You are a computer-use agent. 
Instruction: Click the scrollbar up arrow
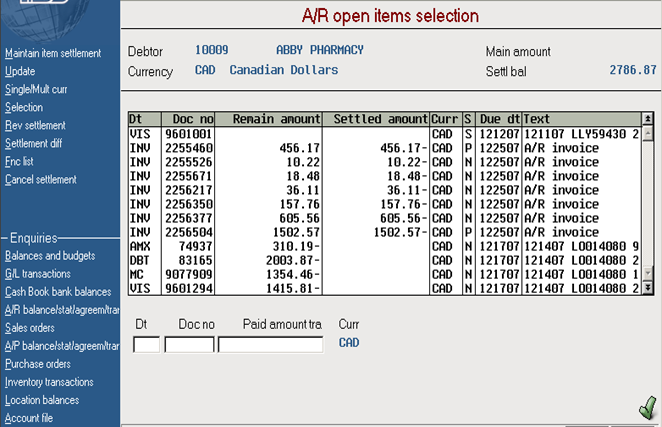tap(648, 134)
